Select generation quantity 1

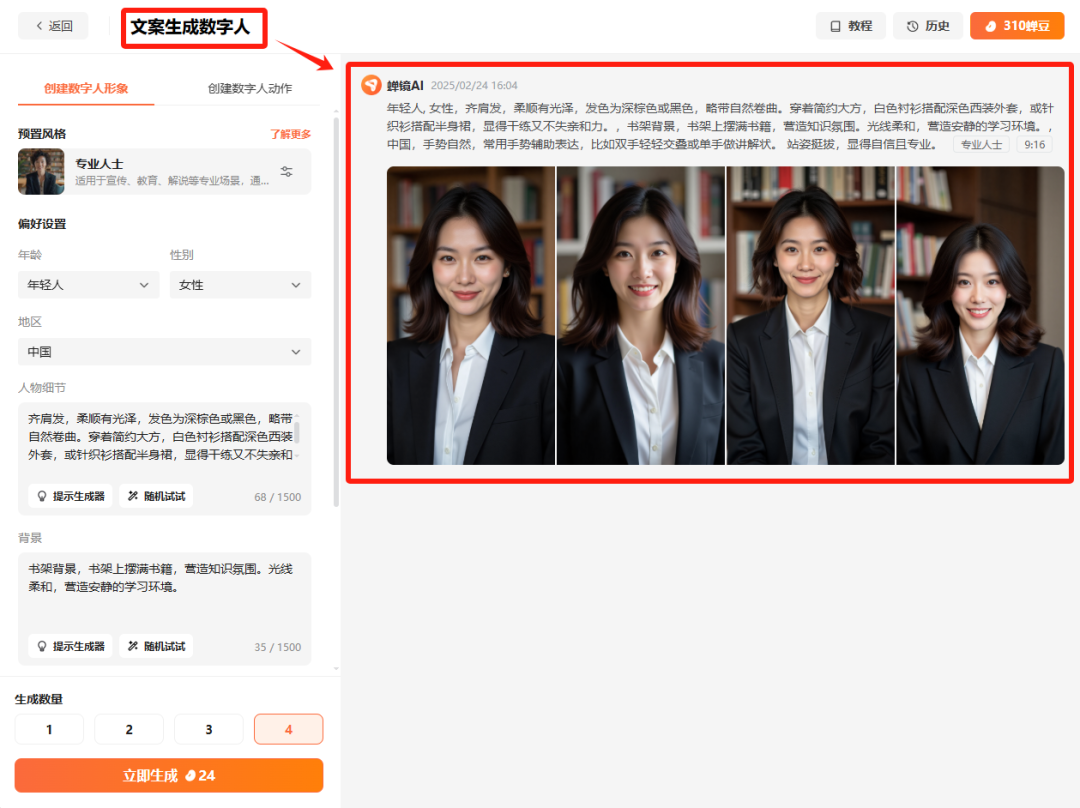pyautogui.click(x=49, y=729)
